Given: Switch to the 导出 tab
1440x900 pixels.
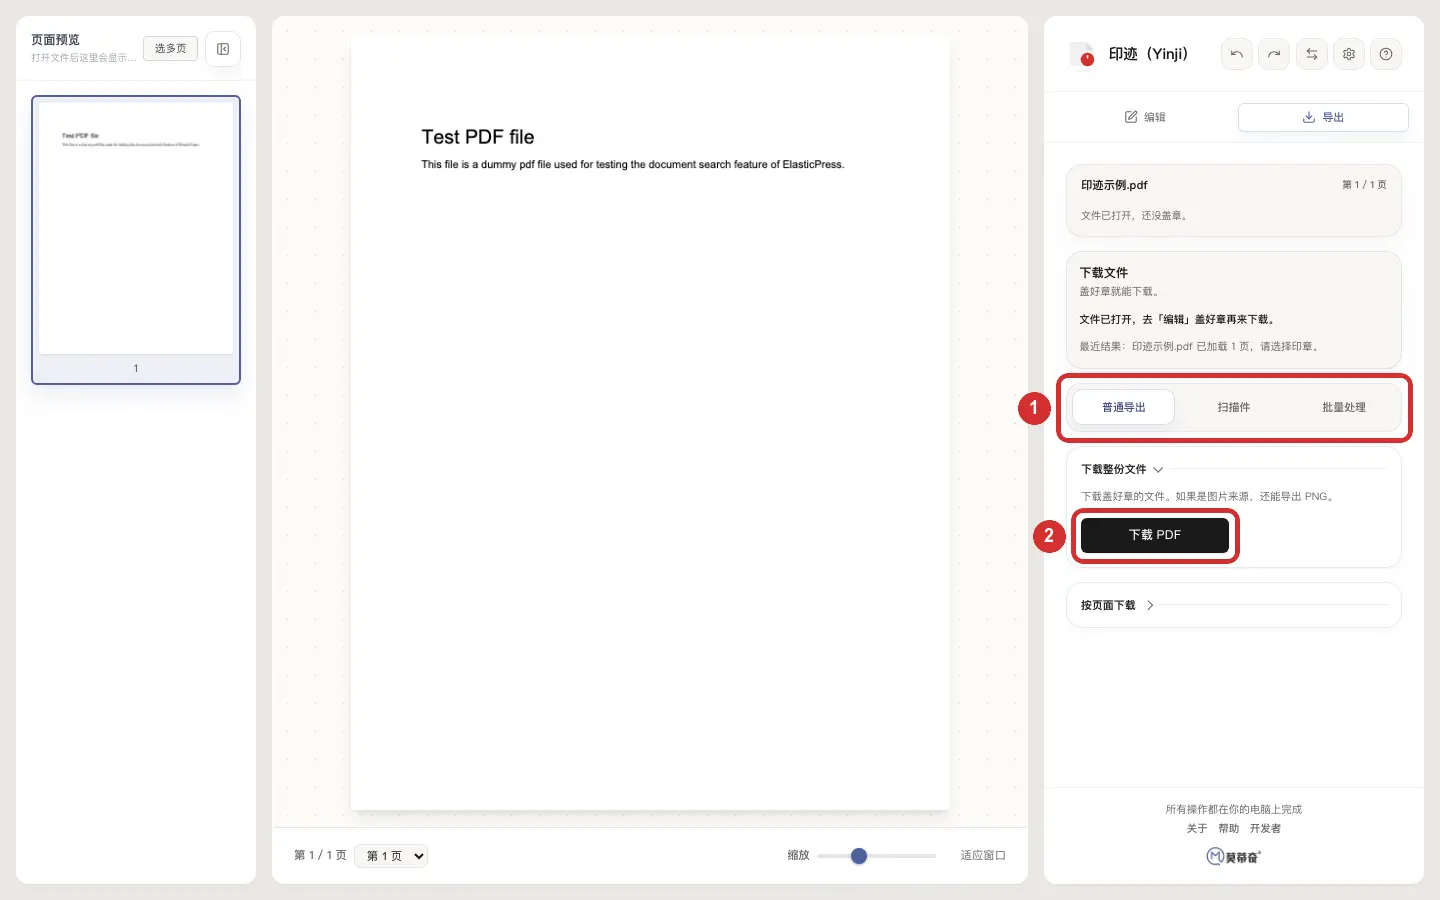Looking at the screenshot, I should [x=1323, y=117].
